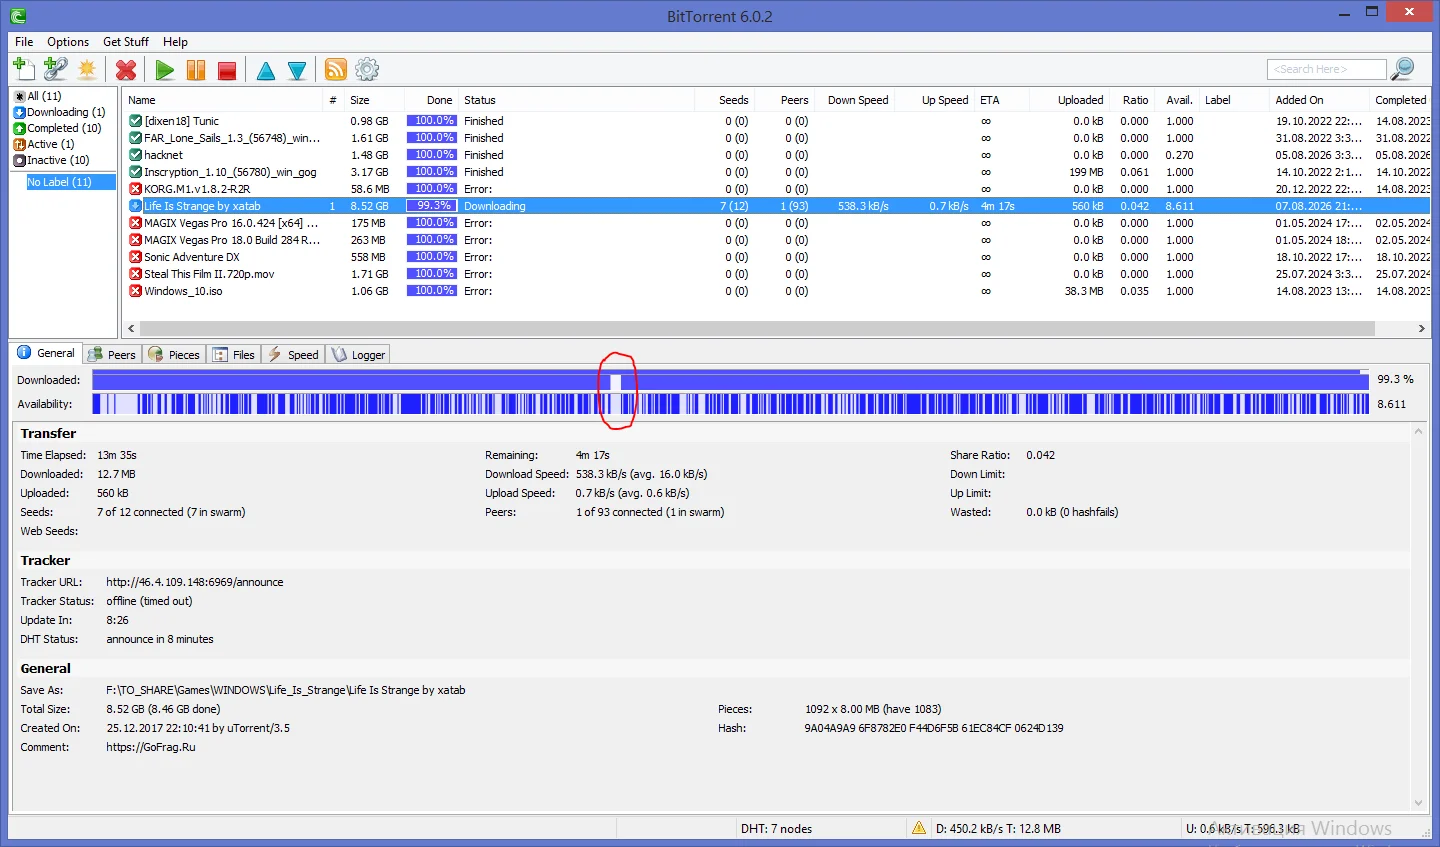This screenshot has height=847, width=1440.
Task: Click the BitTorrent app icon in the title bar
Action: (17, 16)
